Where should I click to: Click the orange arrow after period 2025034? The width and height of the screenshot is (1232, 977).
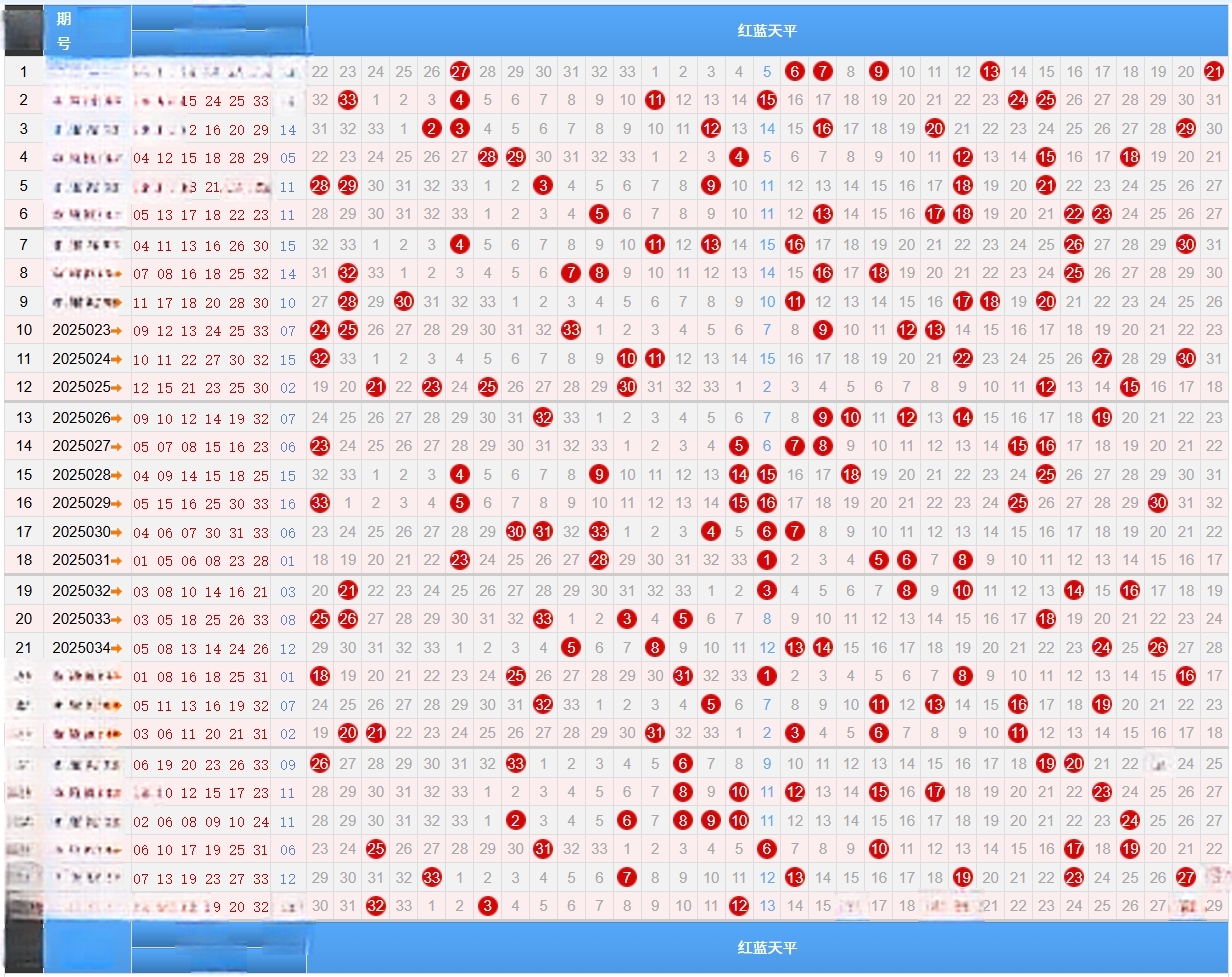[117, 648]
